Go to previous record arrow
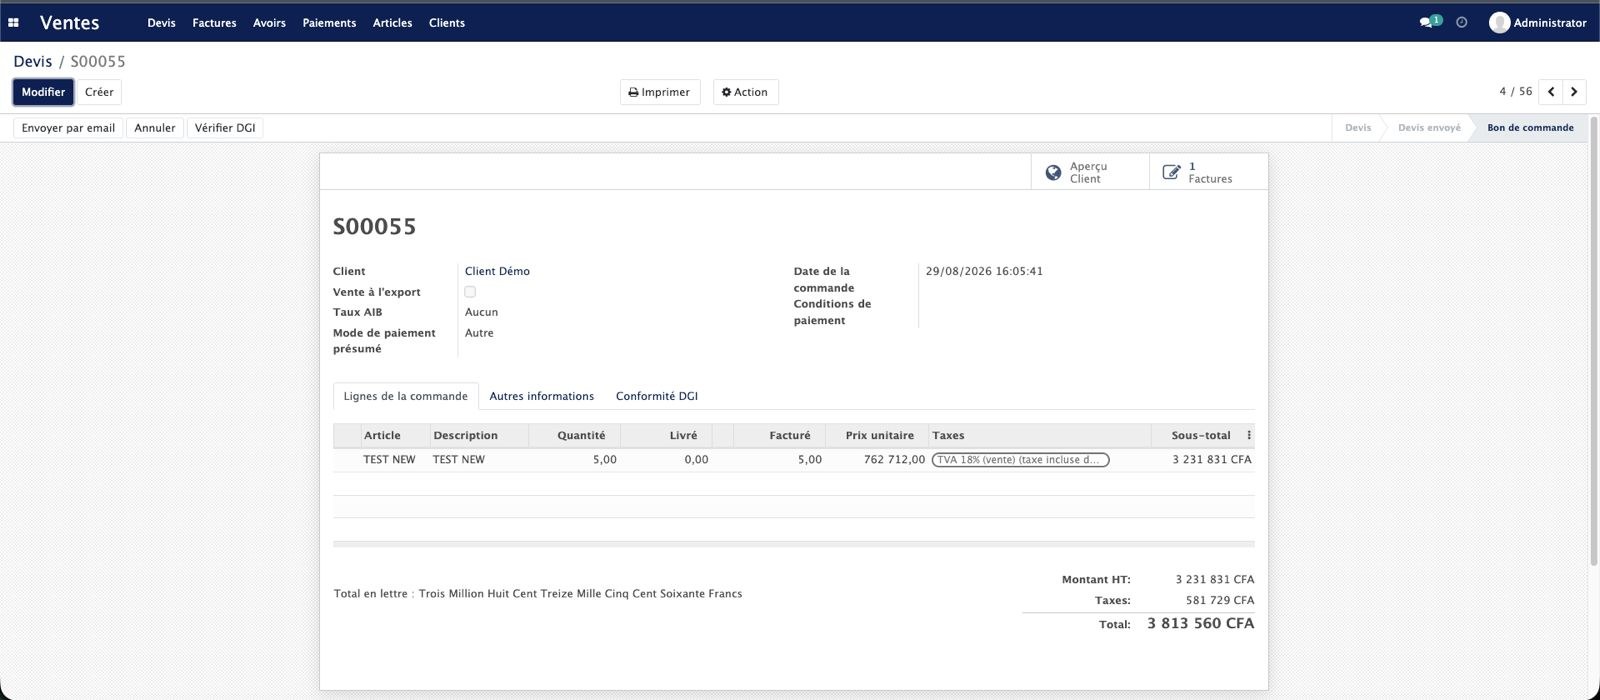1600x700 pixels. (x=1551, y=92)
